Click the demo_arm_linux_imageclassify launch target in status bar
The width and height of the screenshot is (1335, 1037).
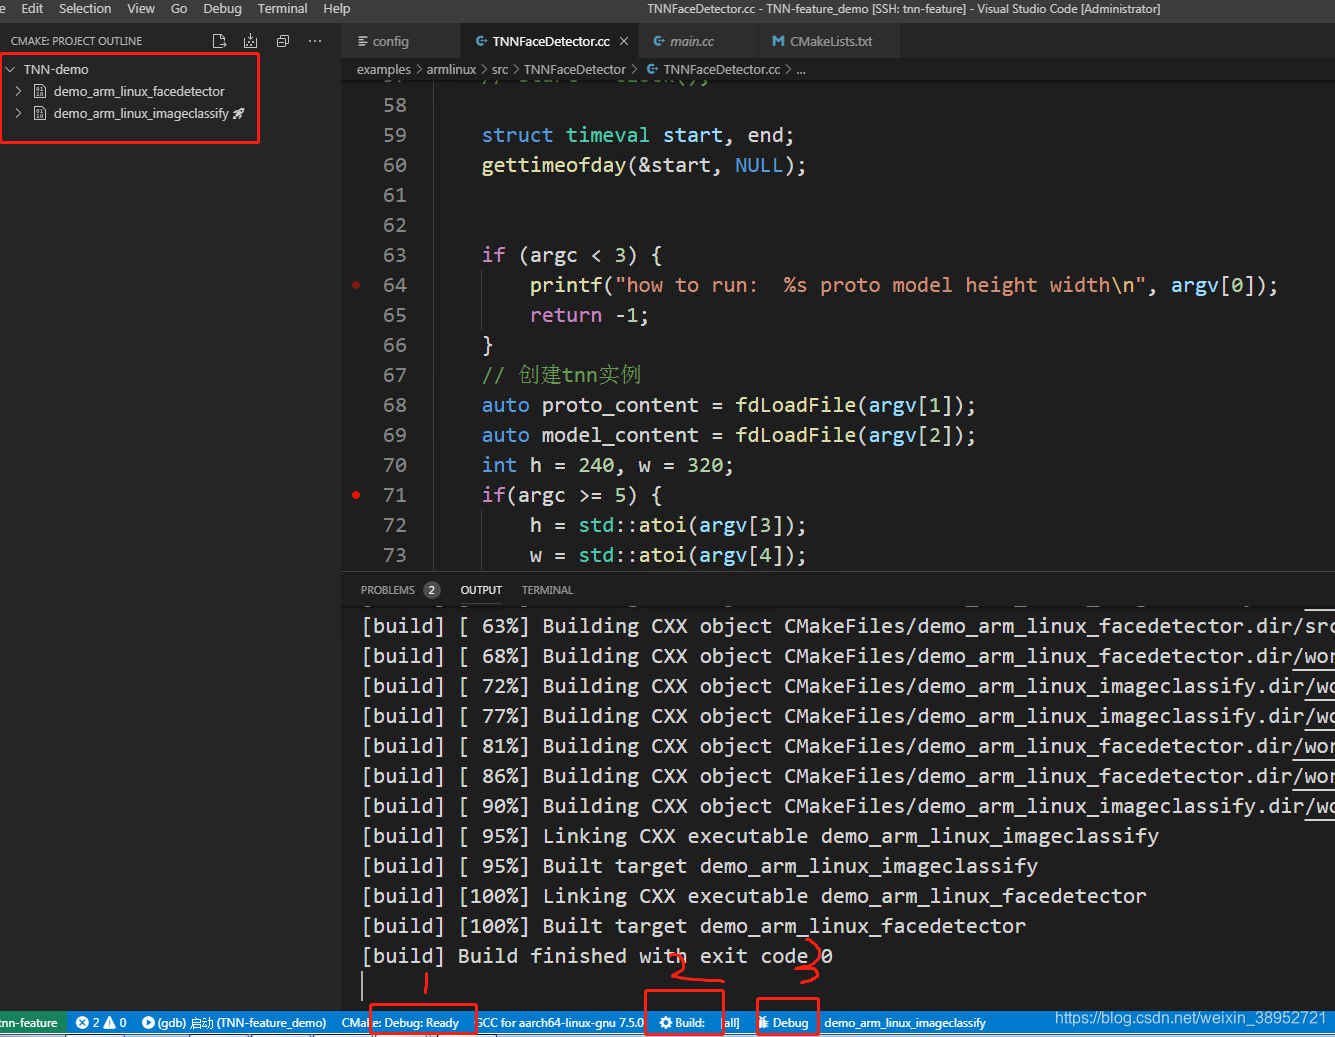(x=905, y=1022)
